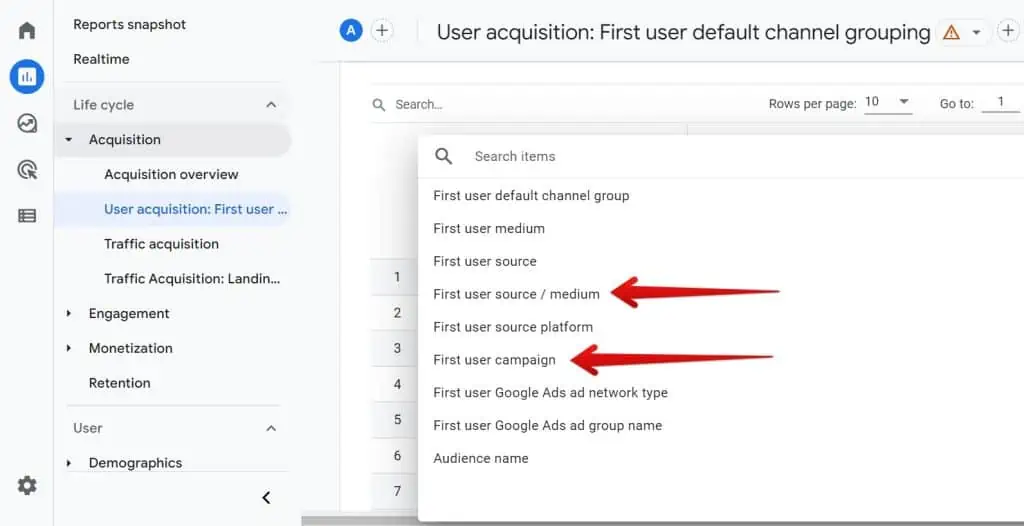Open Reports snapshot
Screen dimensions: 1024x526
click(129, 25)
